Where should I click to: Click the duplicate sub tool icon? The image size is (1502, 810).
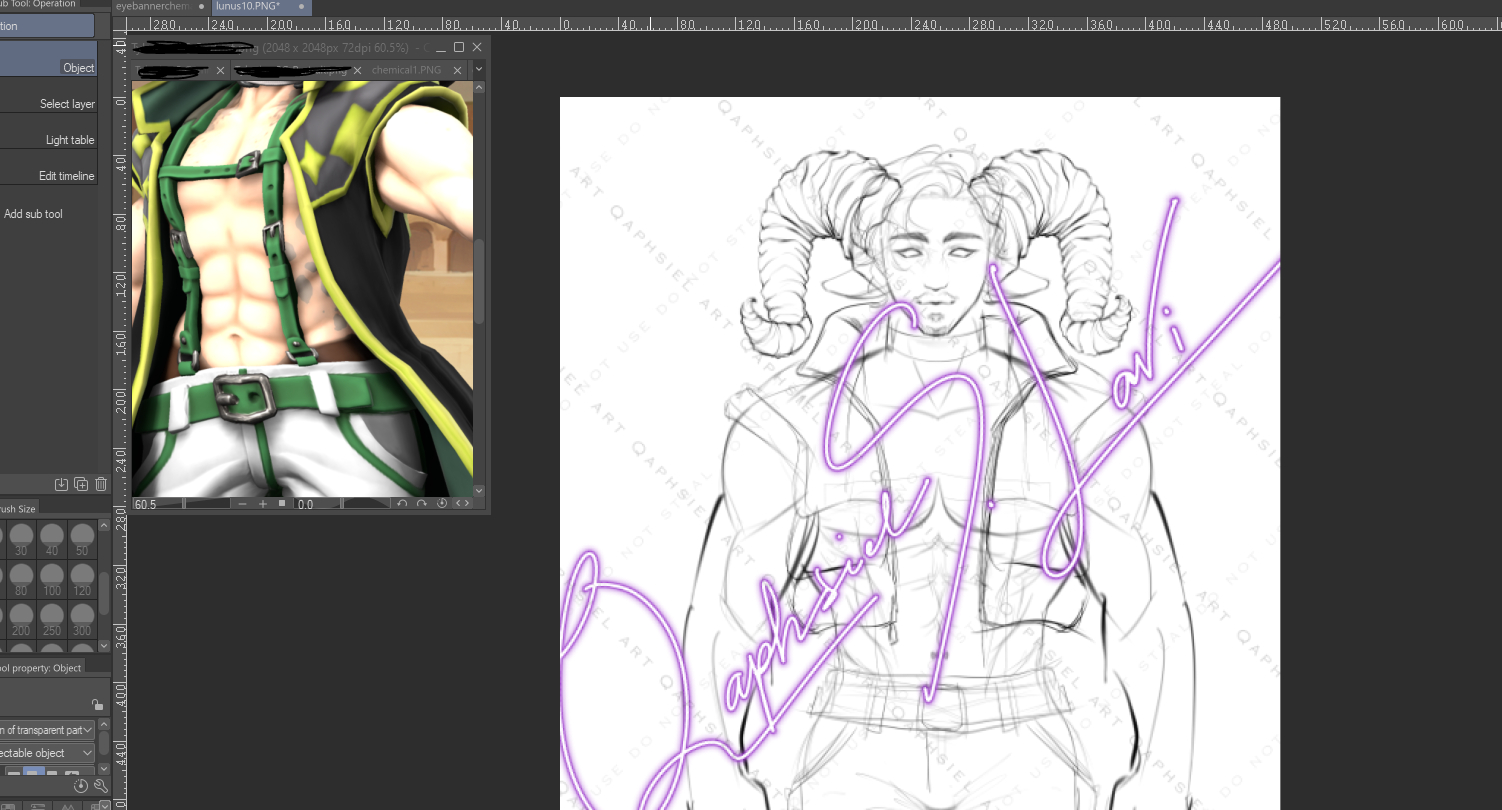coord(81,485)
